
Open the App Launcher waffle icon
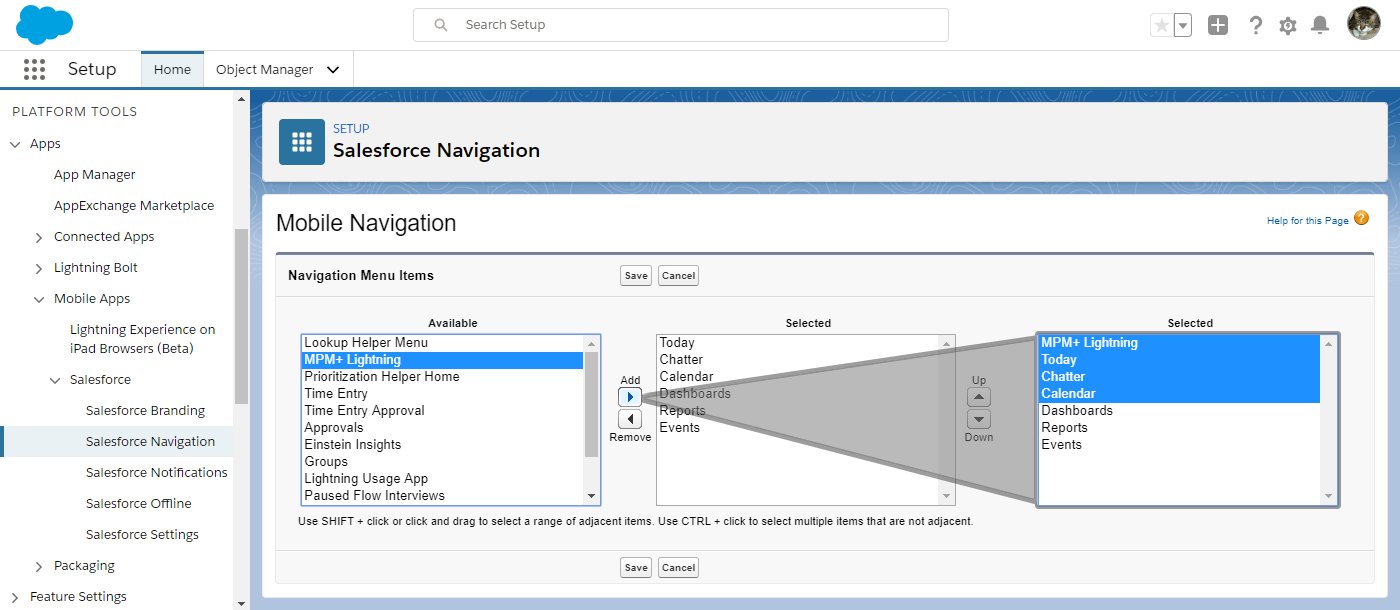[34, 68]
